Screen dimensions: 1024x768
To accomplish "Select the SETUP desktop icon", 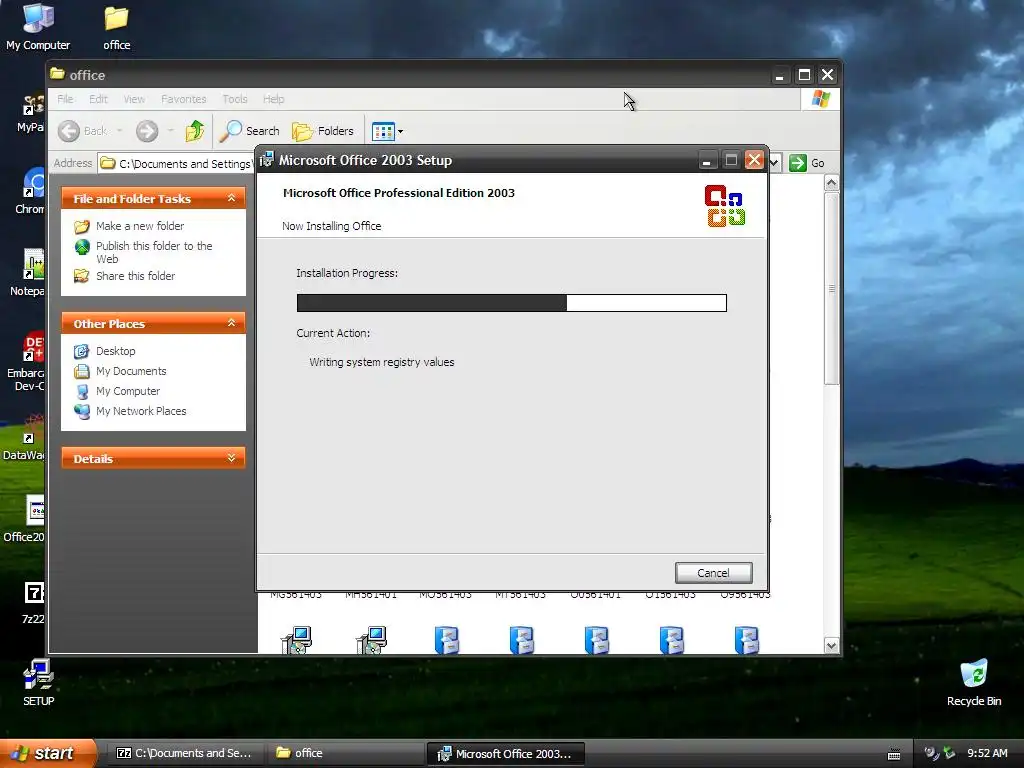I will 39,683.
